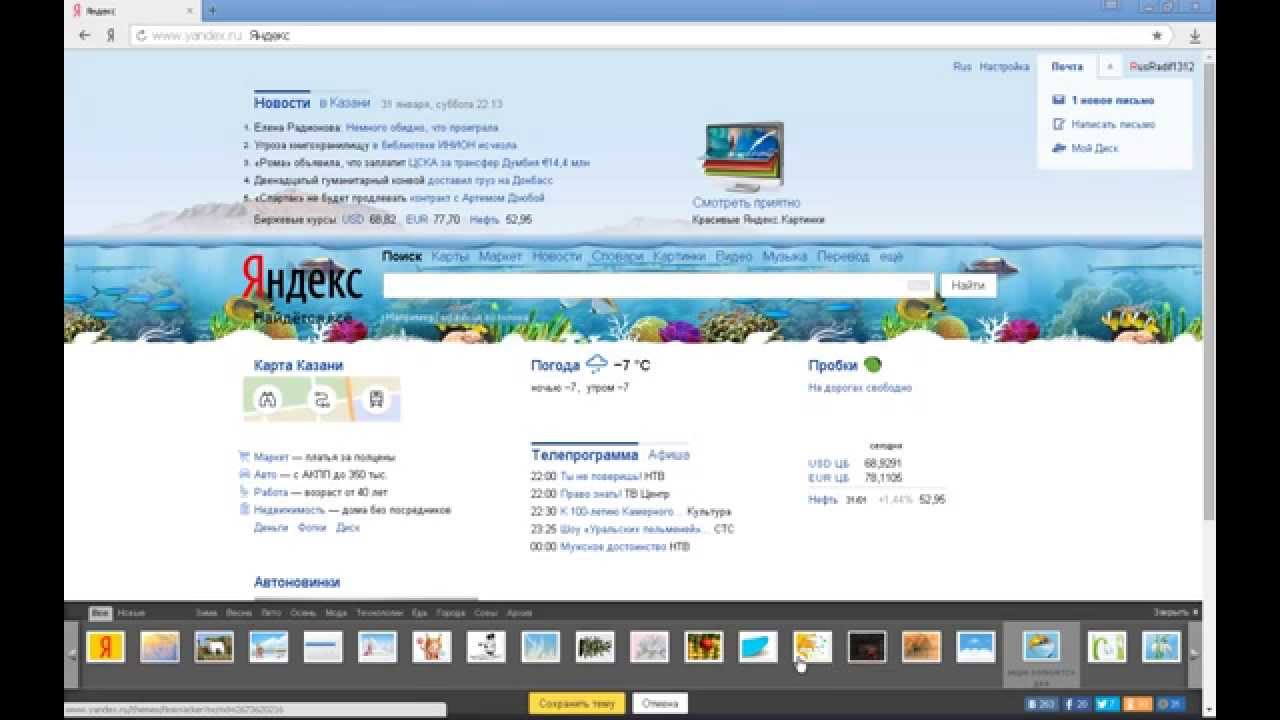This screenshot has height=720, width=1280.
Task: Select the 'Зима' theme category
Action: point(207,613)
